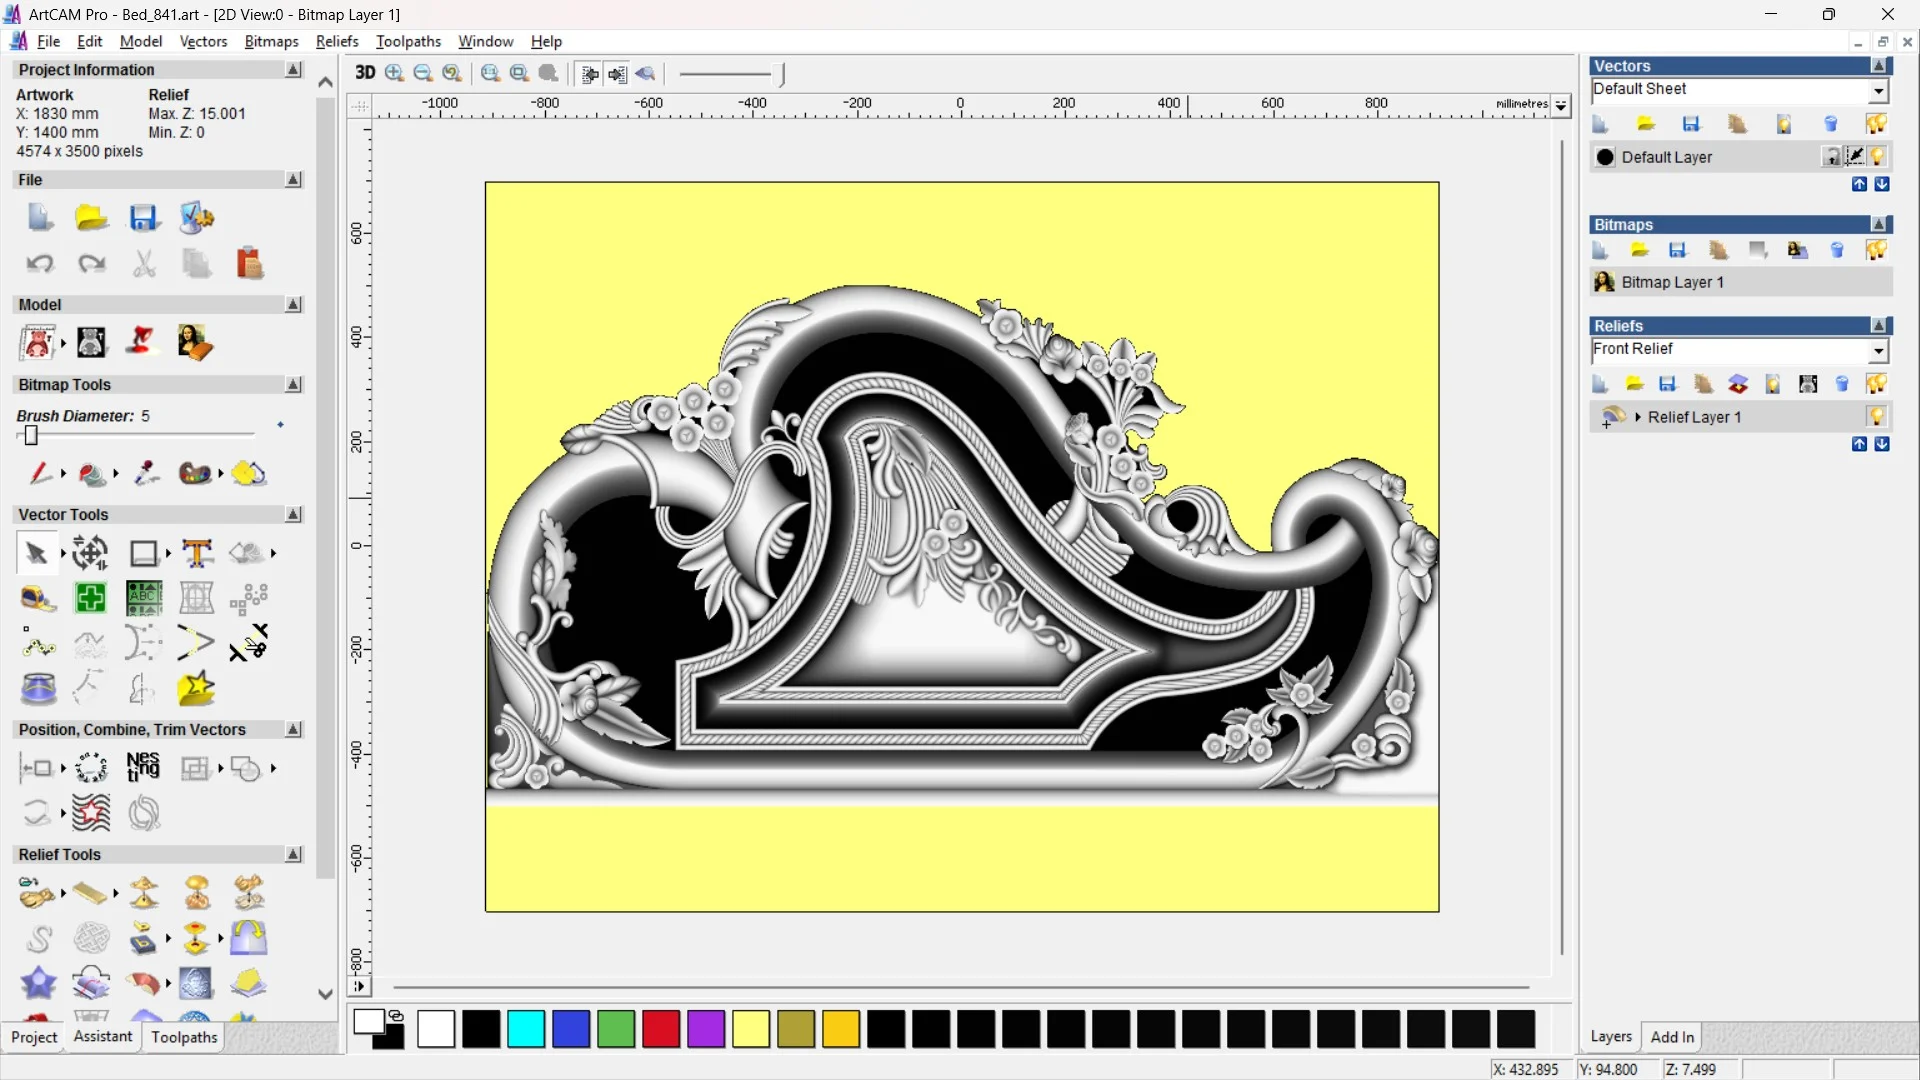Click the Zoom In magnifier icon
1920x1080 pixels.
[x=394, y=73]
